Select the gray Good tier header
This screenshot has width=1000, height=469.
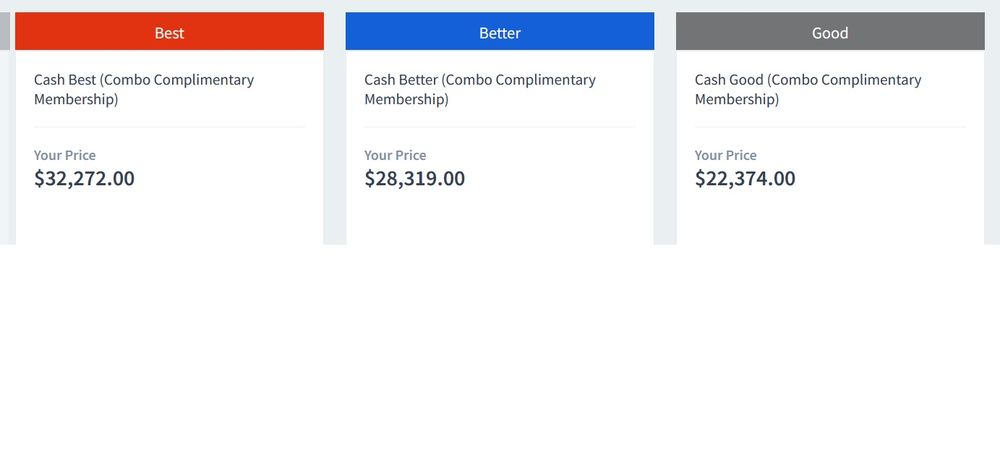click(x=829, y=32)
